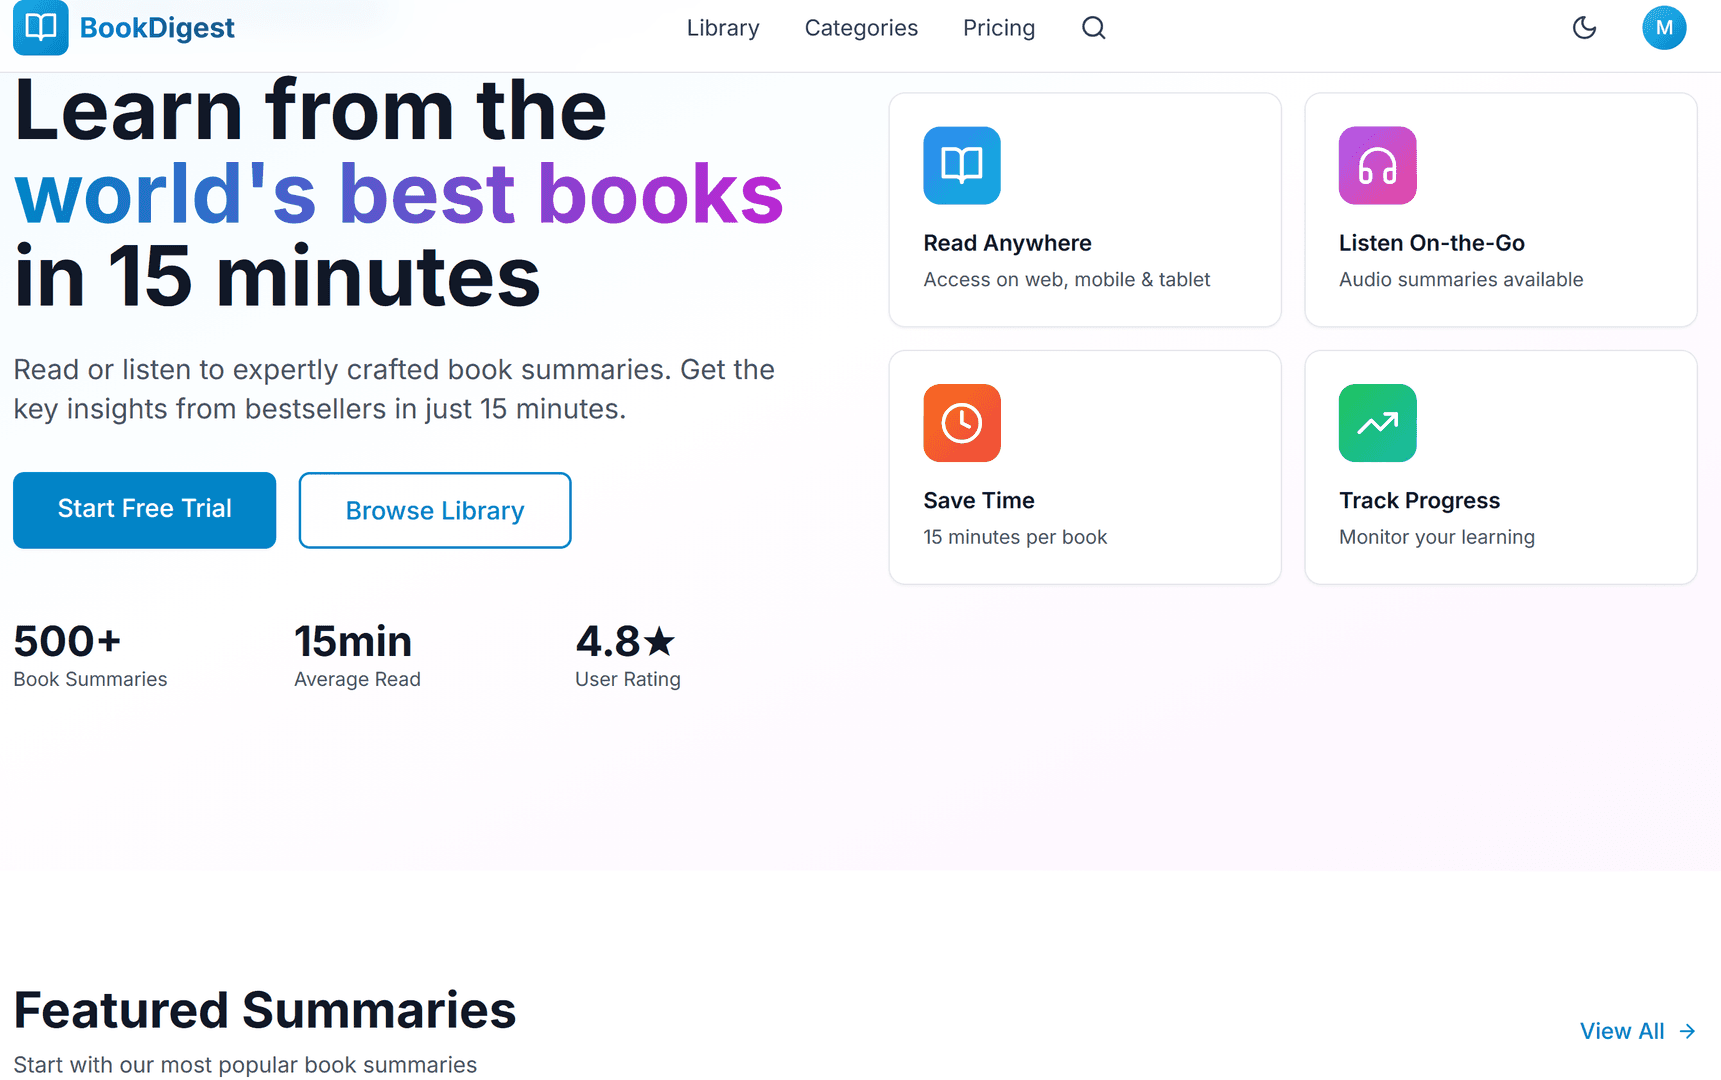Screen dimensions: 1721x1080
Task: Click the Start Free Trial button
Action: tap(144, 510)
